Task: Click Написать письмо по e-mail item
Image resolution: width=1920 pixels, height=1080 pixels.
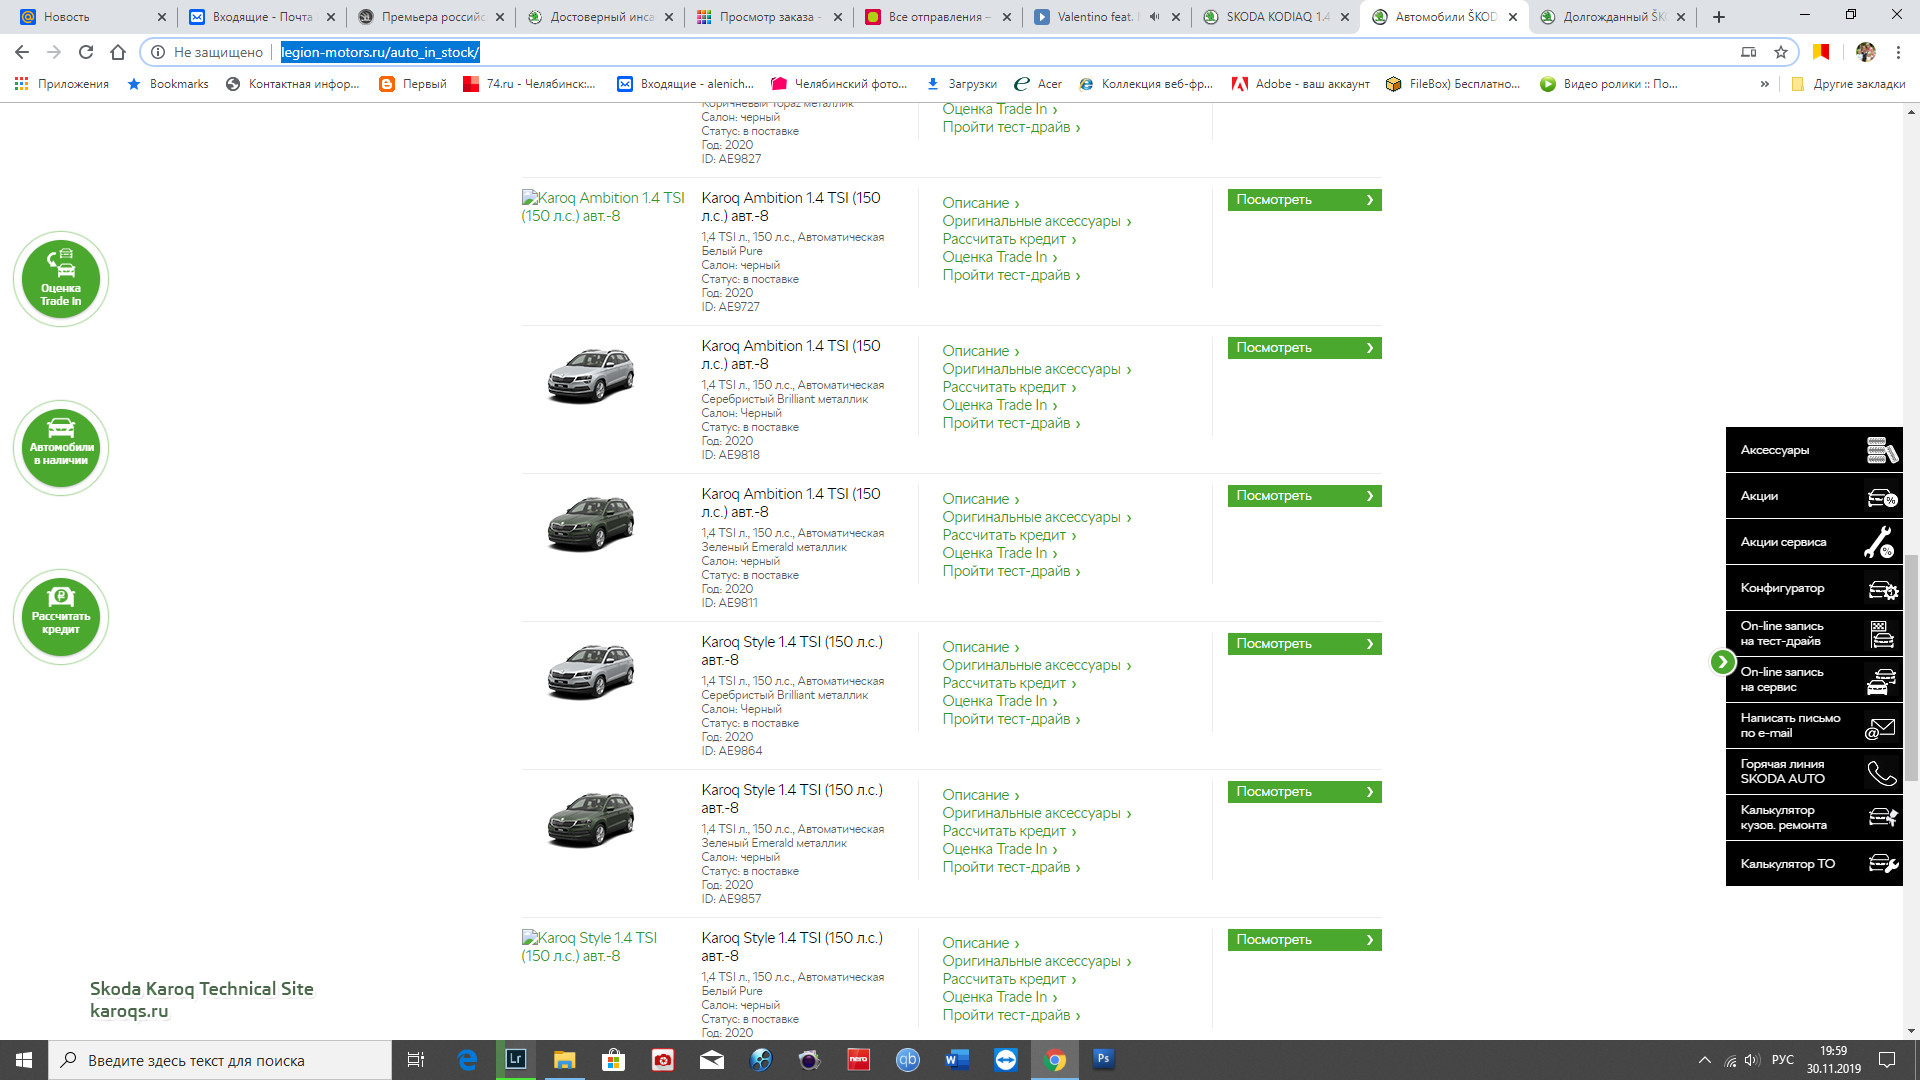Action: pos(1813,726)
